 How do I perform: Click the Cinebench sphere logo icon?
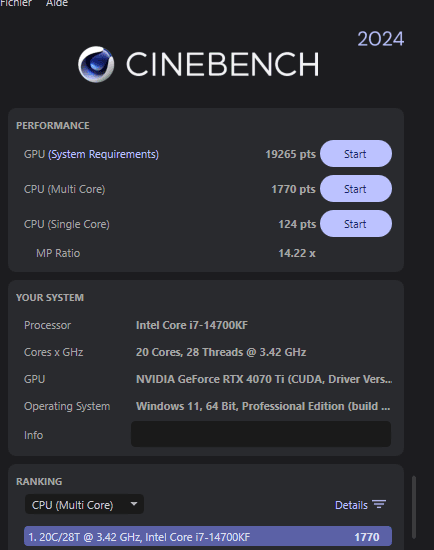tap(96, 64)
